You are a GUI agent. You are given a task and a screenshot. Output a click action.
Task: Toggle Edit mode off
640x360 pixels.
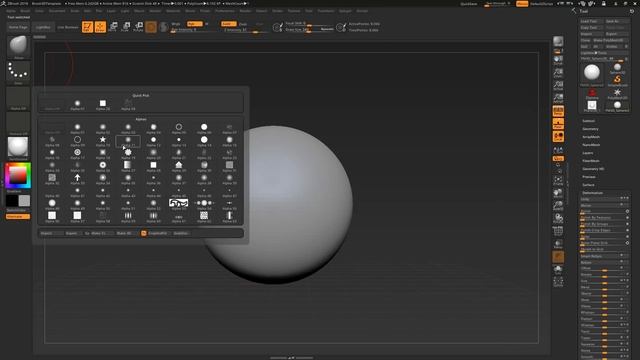[x=88, y=27]
